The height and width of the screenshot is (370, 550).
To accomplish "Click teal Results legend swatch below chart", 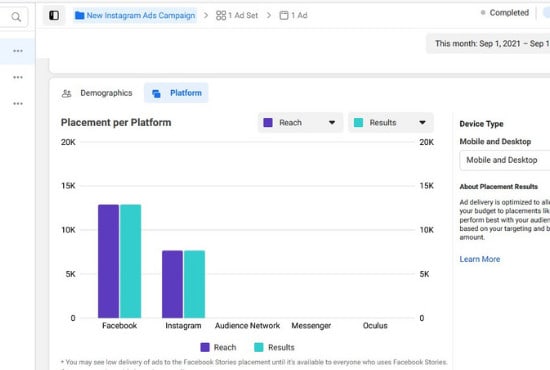I will coord(259,347).
